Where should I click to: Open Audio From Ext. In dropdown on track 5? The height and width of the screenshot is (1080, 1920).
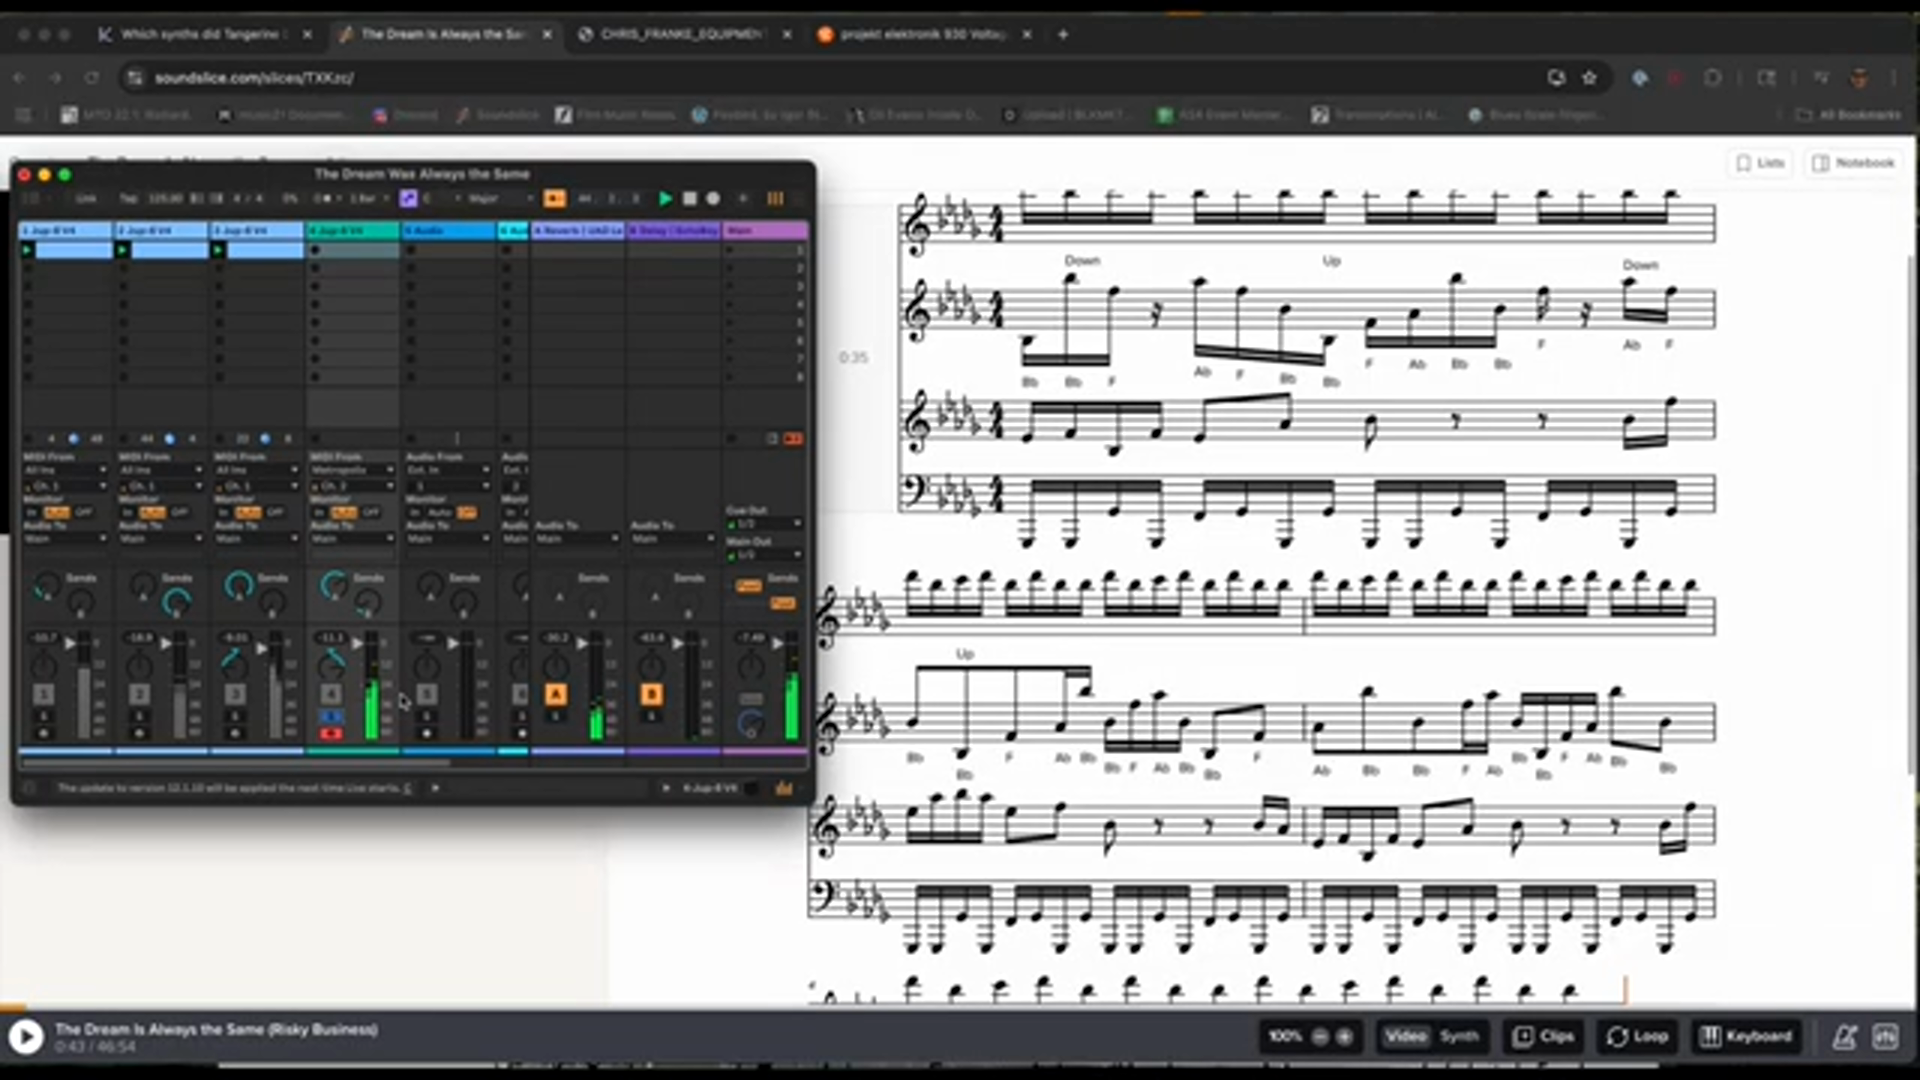[x=448, y=470]
